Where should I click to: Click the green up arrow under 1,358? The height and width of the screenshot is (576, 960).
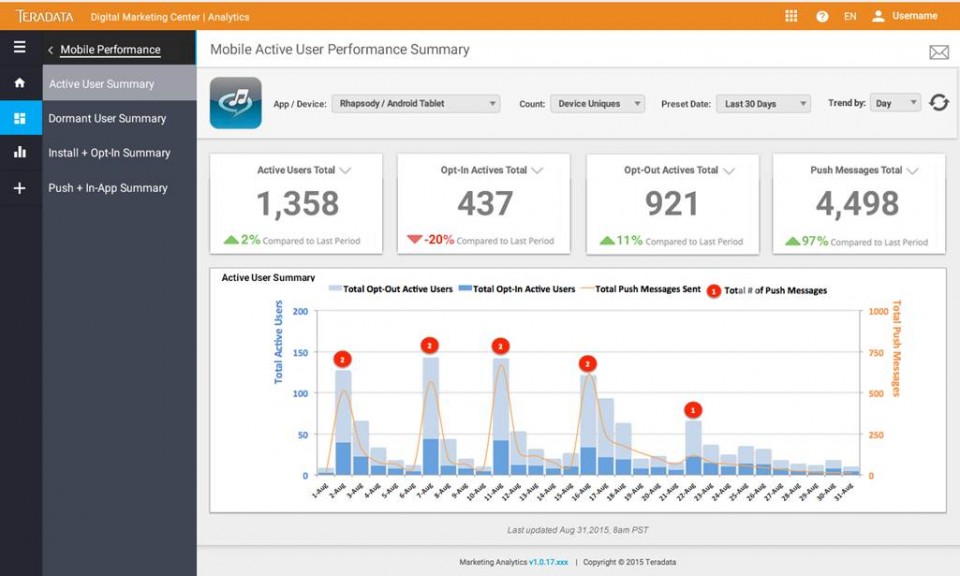231,239
